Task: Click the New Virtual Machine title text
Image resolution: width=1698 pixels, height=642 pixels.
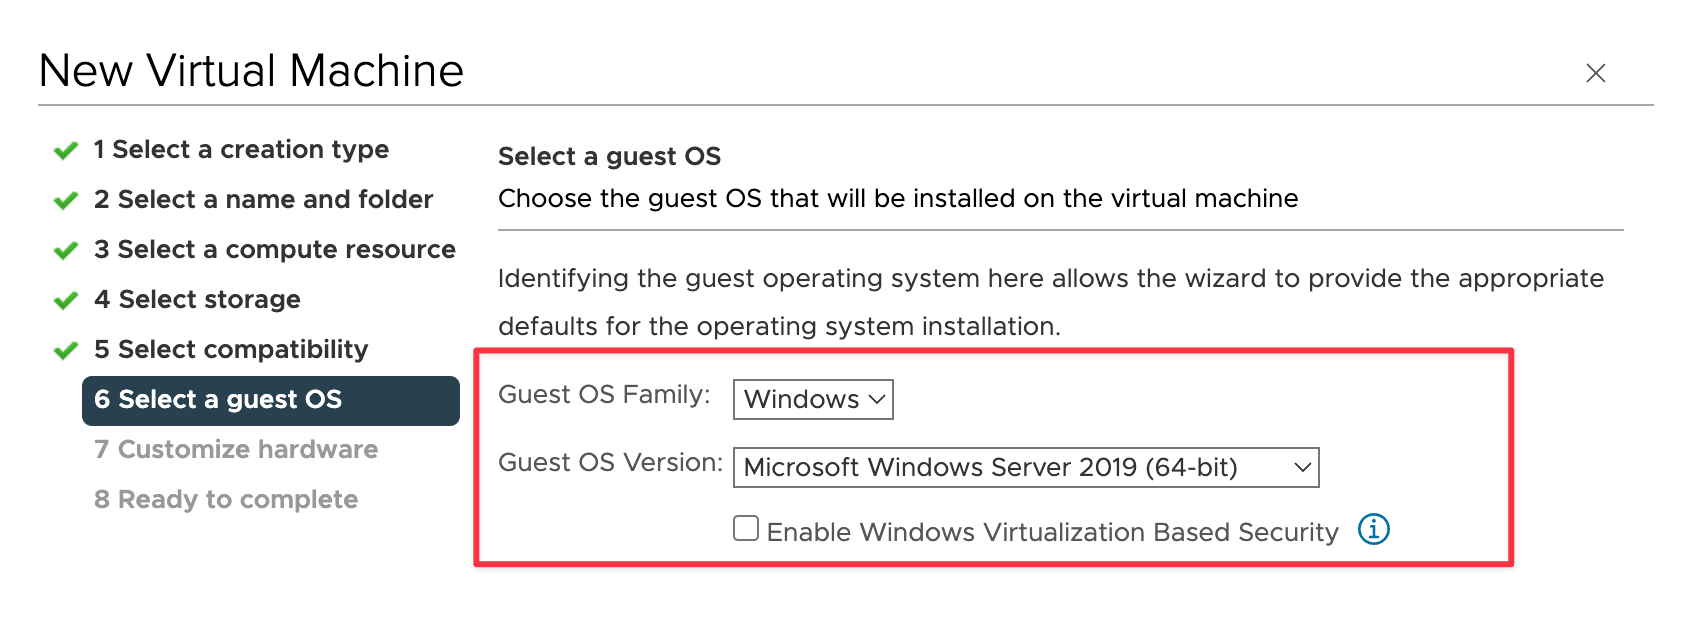Action: pos(251,71)
